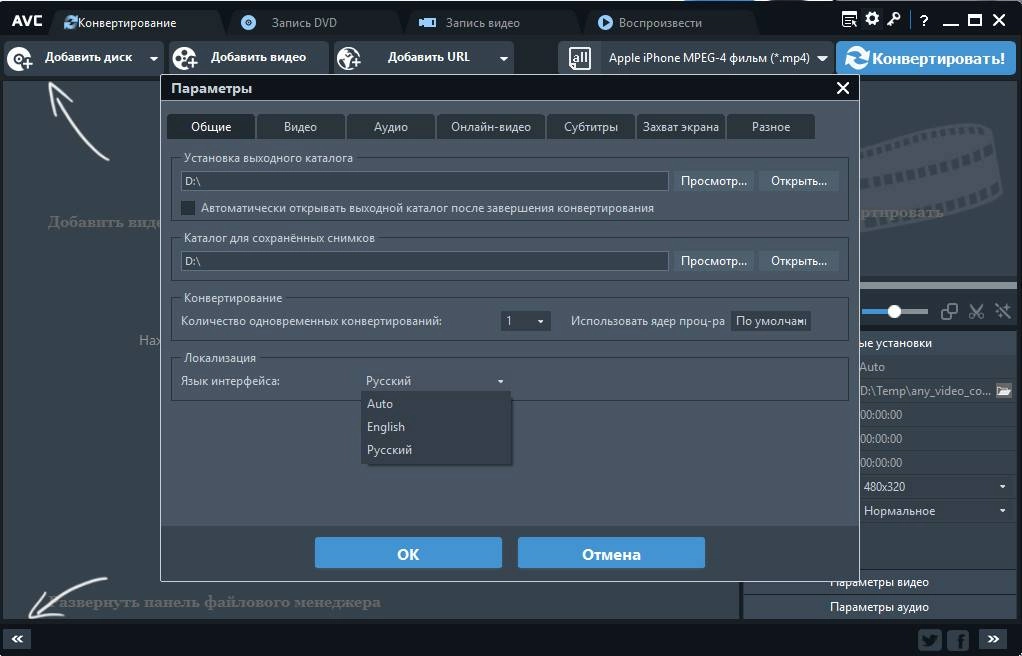Select the Захват экрана settings tab
The image size is (1022, 656).
[x=680, y=127]
